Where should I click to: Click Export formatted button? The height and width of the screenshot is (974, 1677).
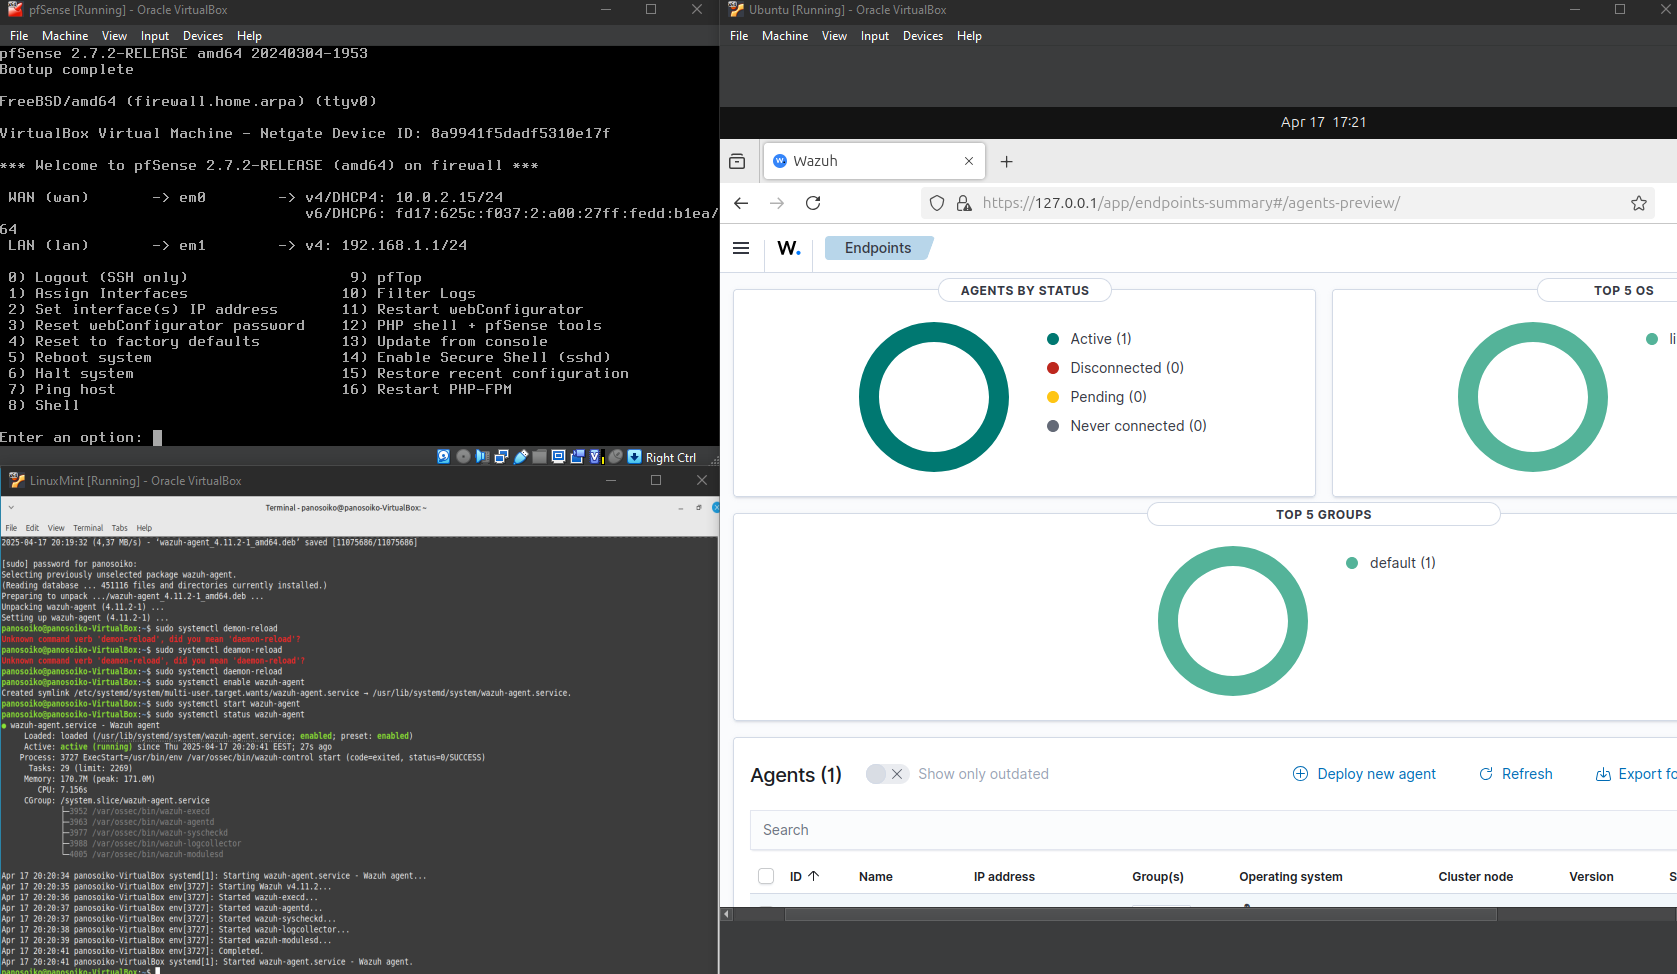tap(1636, 774)
